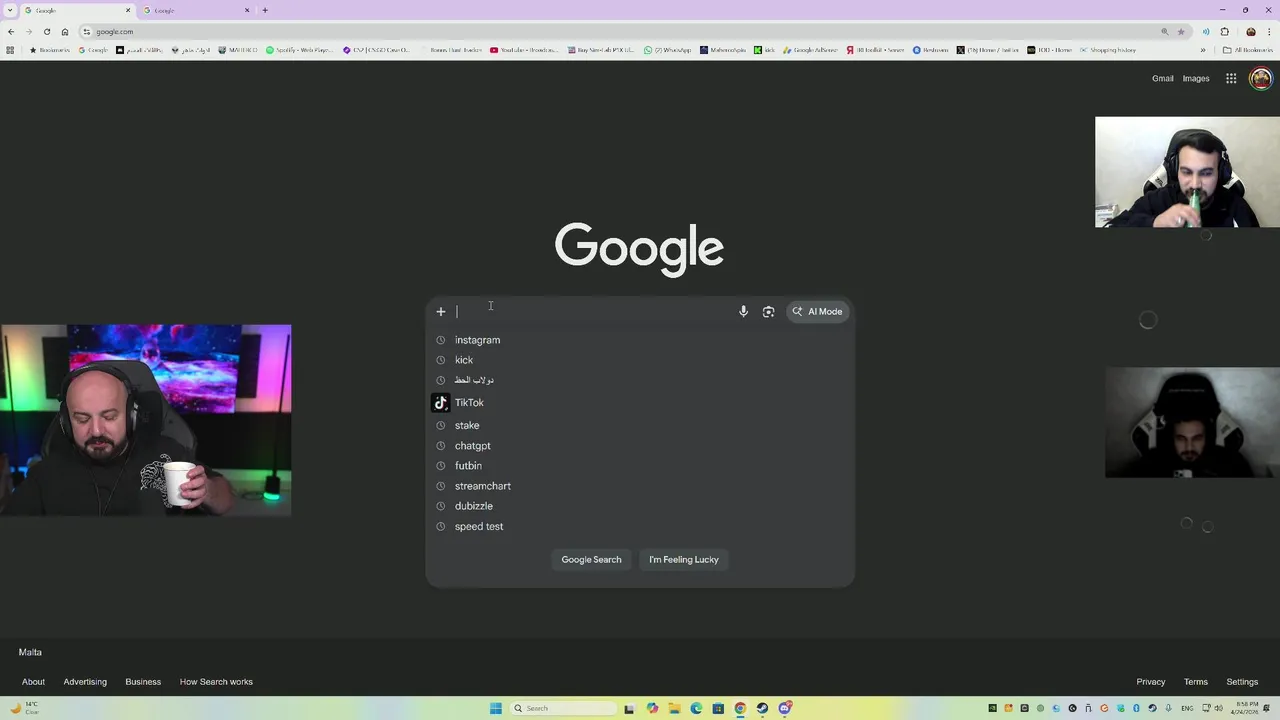Click media control icon in Chrome toolbar

1206,31
